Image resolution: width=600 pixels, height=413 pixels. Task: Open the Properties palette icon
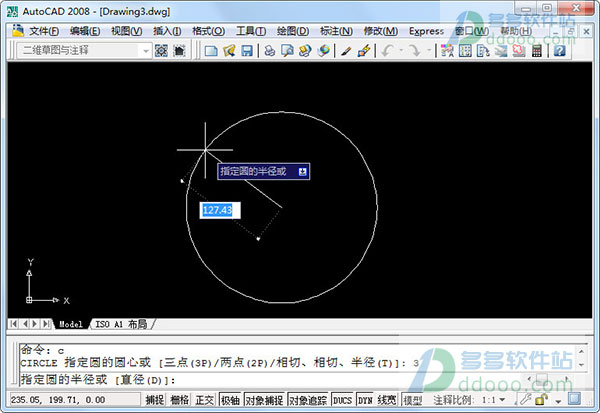447,51
